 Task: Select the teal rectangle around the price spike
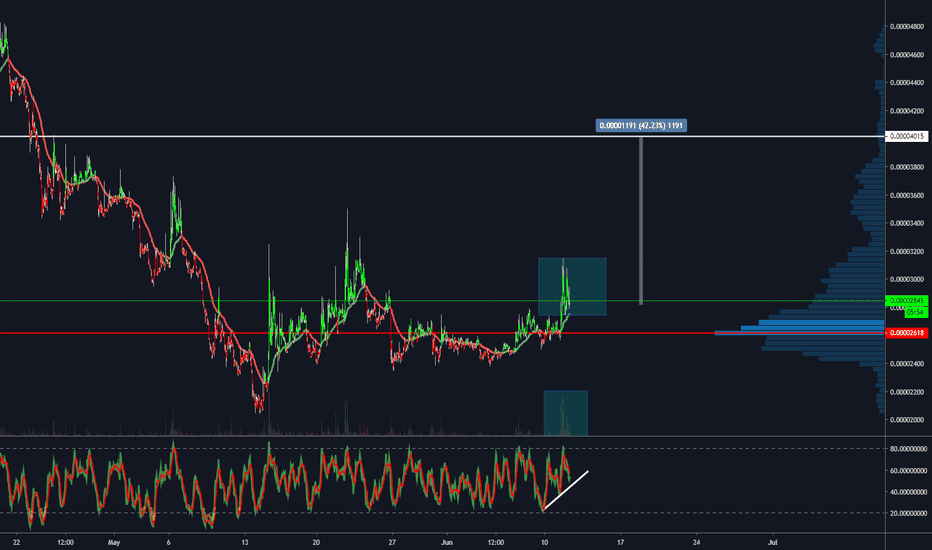pos(572,287)
